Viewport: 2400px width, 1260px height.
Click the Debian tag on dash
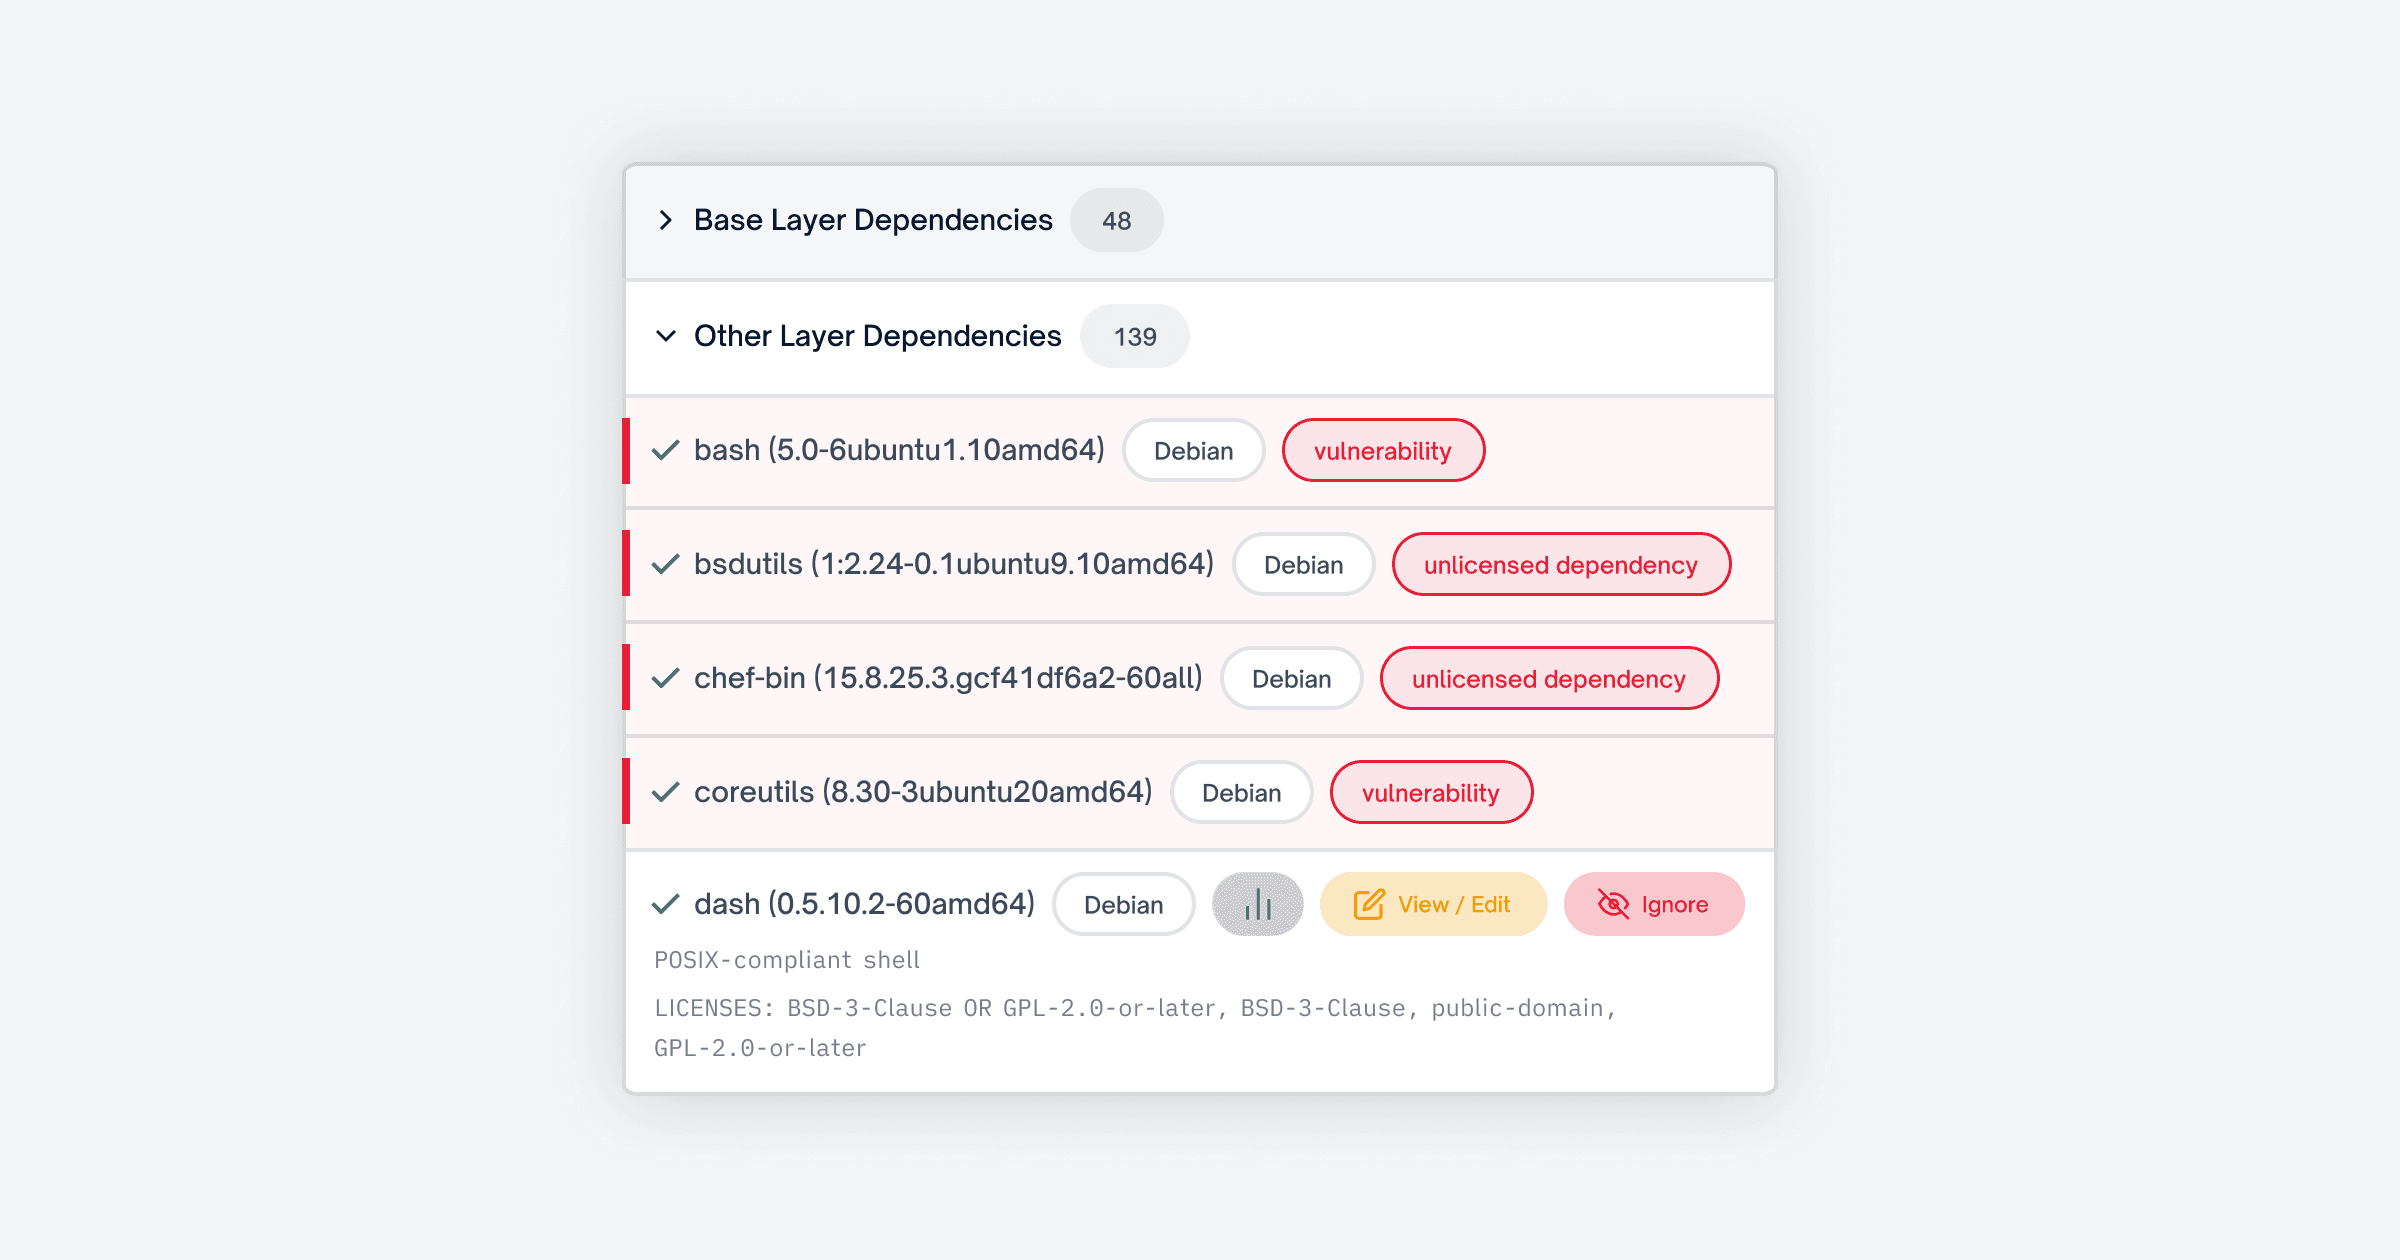click(x=1123, y=905)
